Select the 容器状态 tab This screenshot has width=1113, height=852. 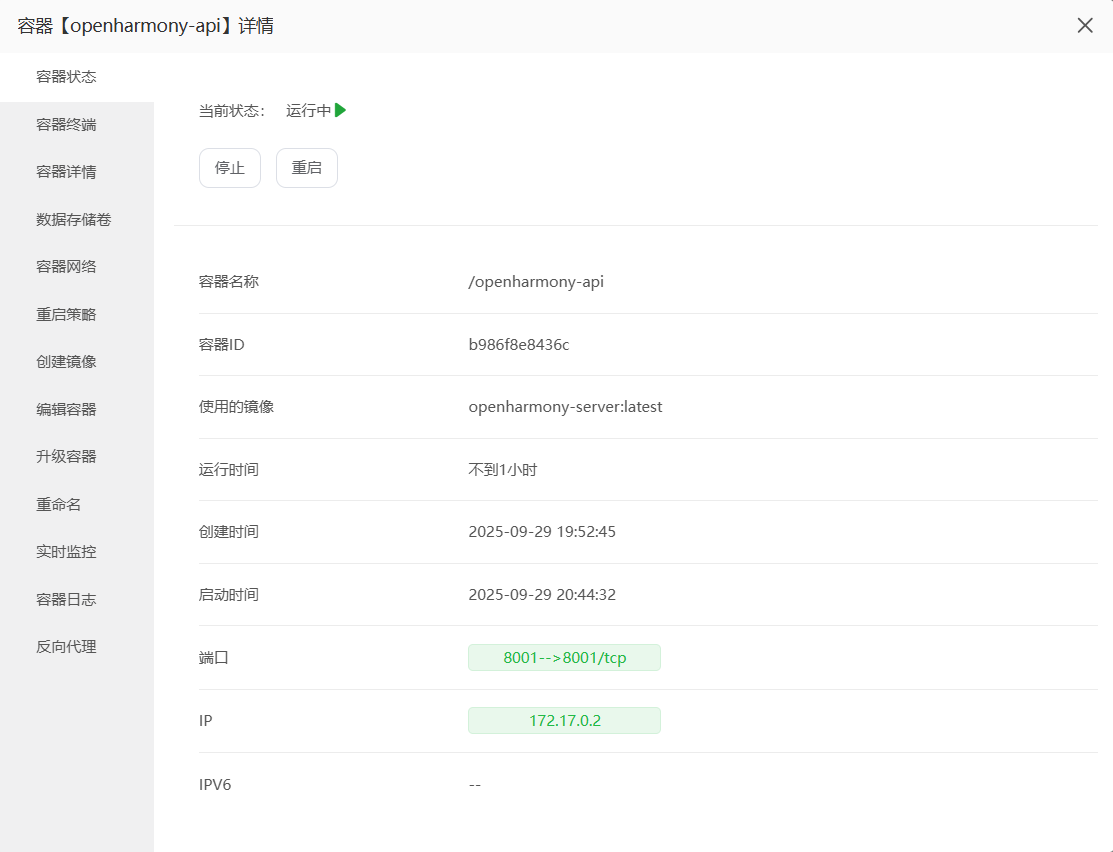coord(67,77)
